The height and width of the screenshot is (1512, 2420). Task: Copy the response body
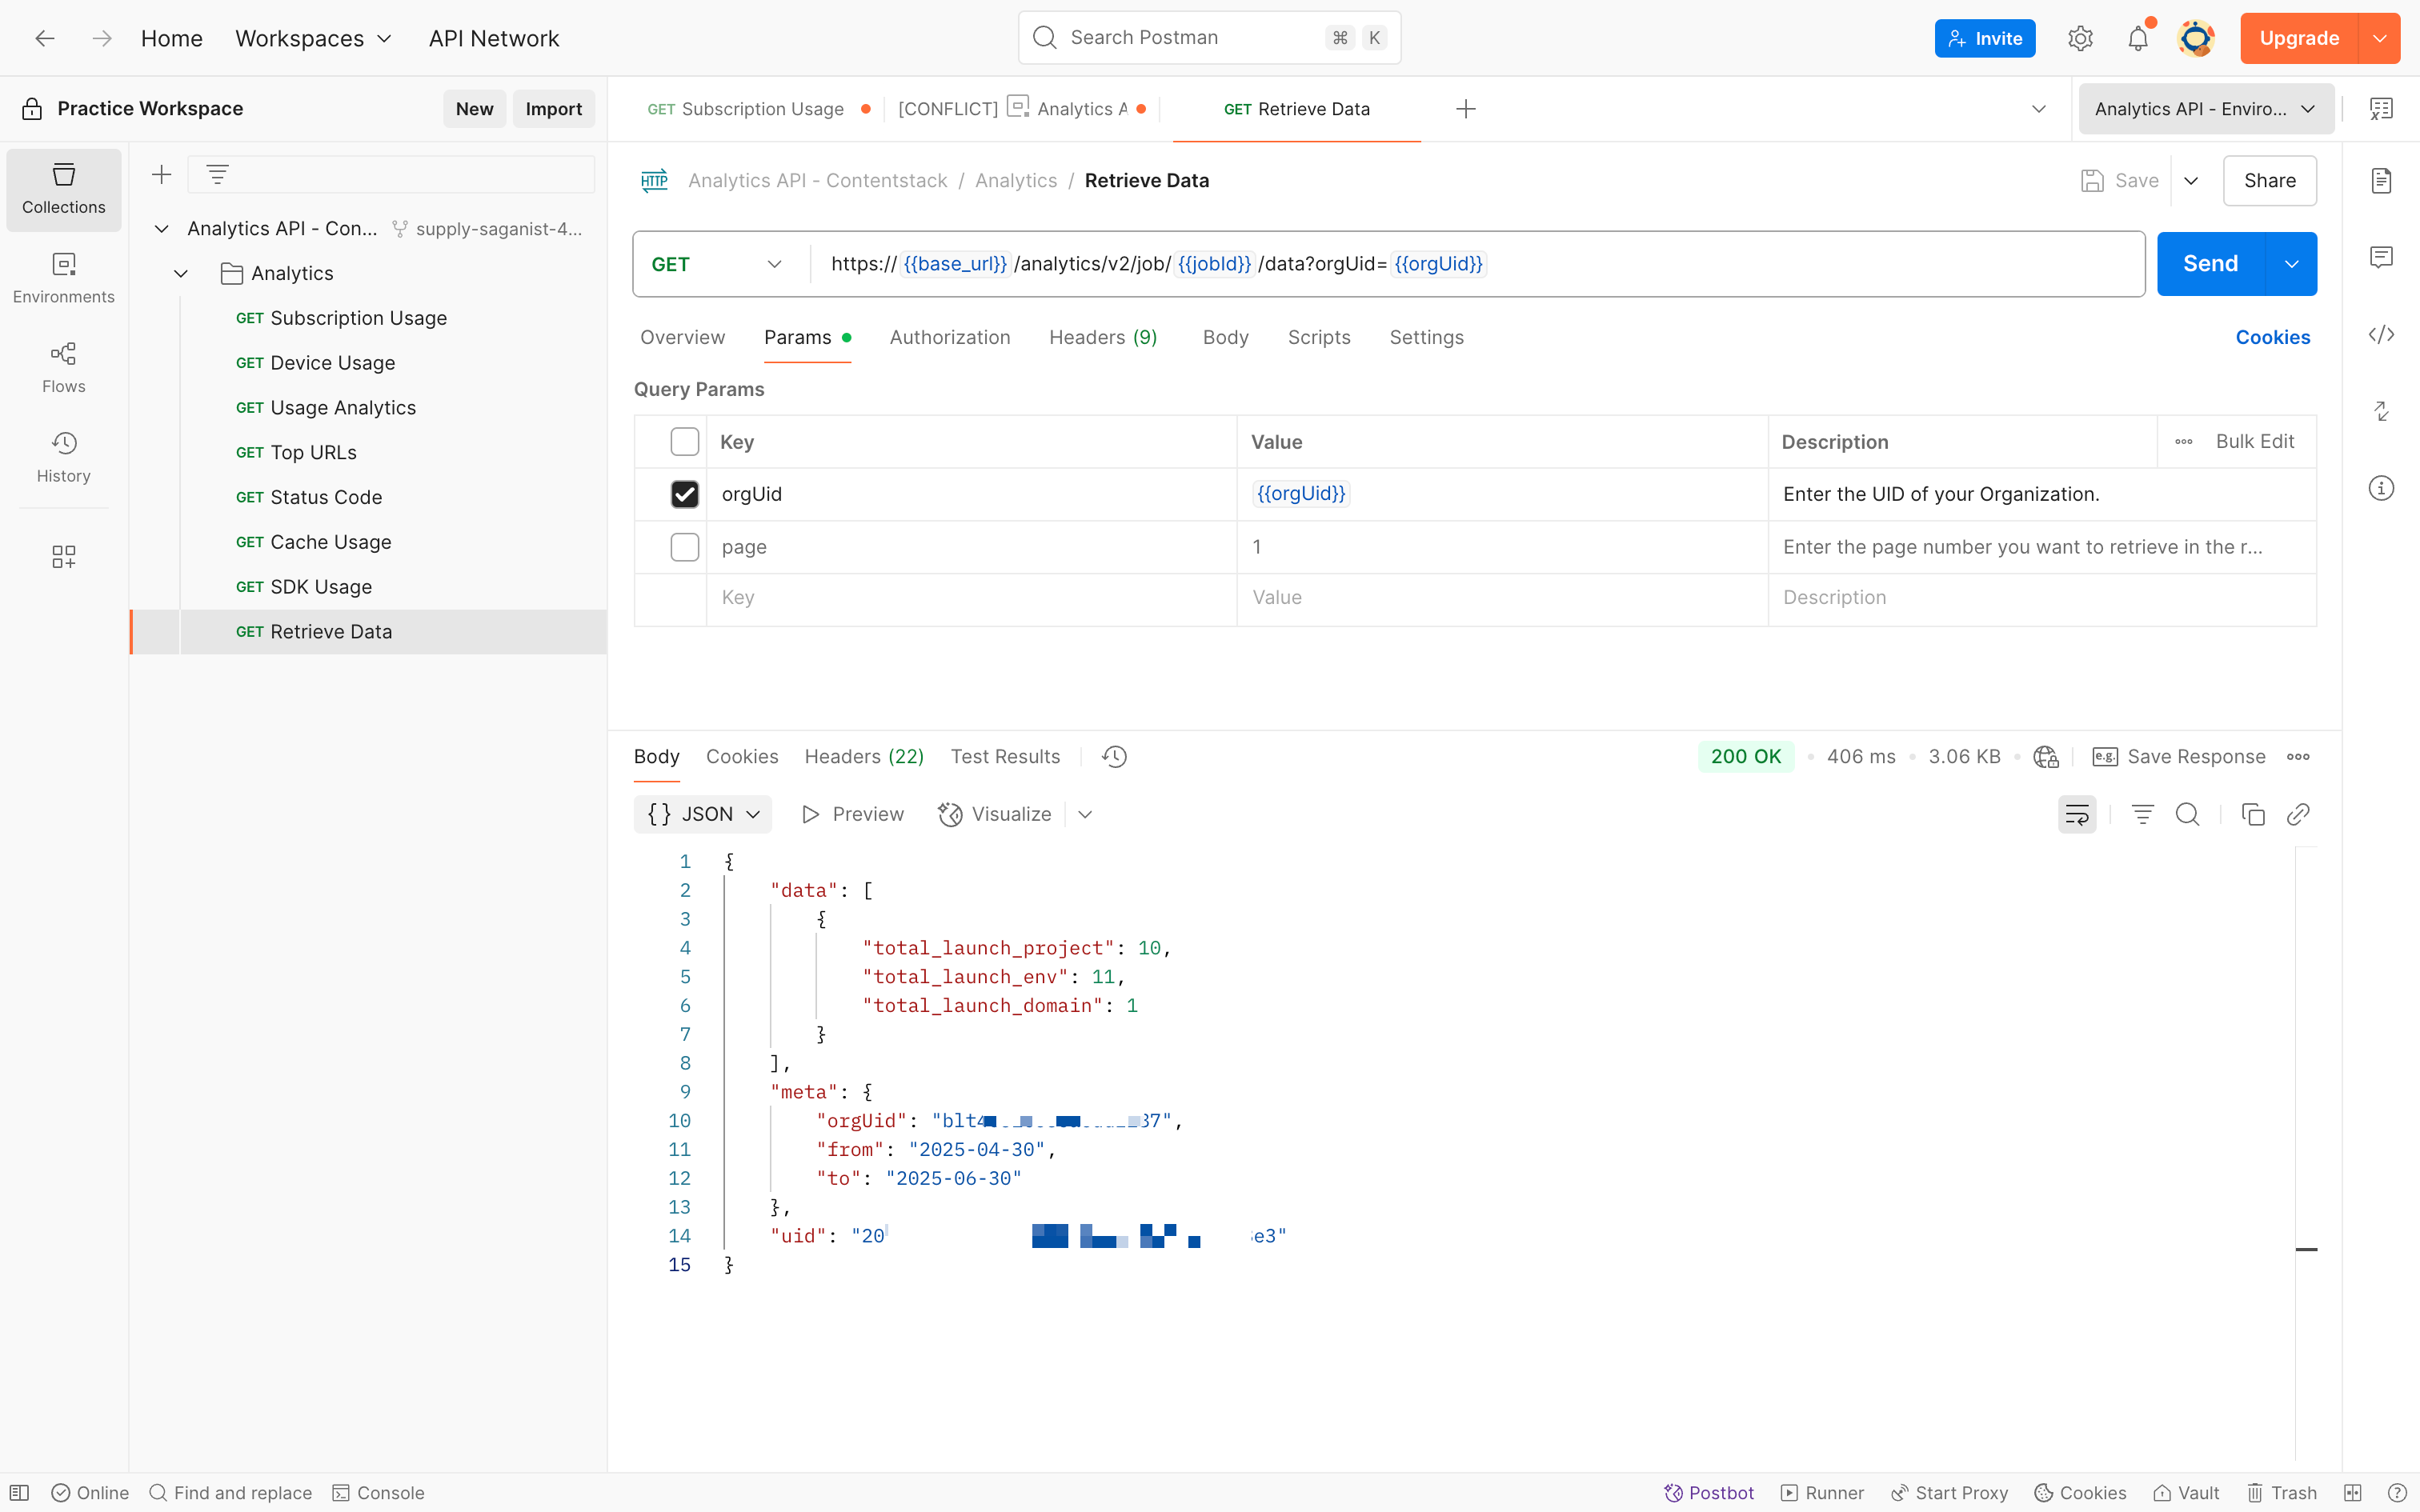click(x=2252, y=815)
